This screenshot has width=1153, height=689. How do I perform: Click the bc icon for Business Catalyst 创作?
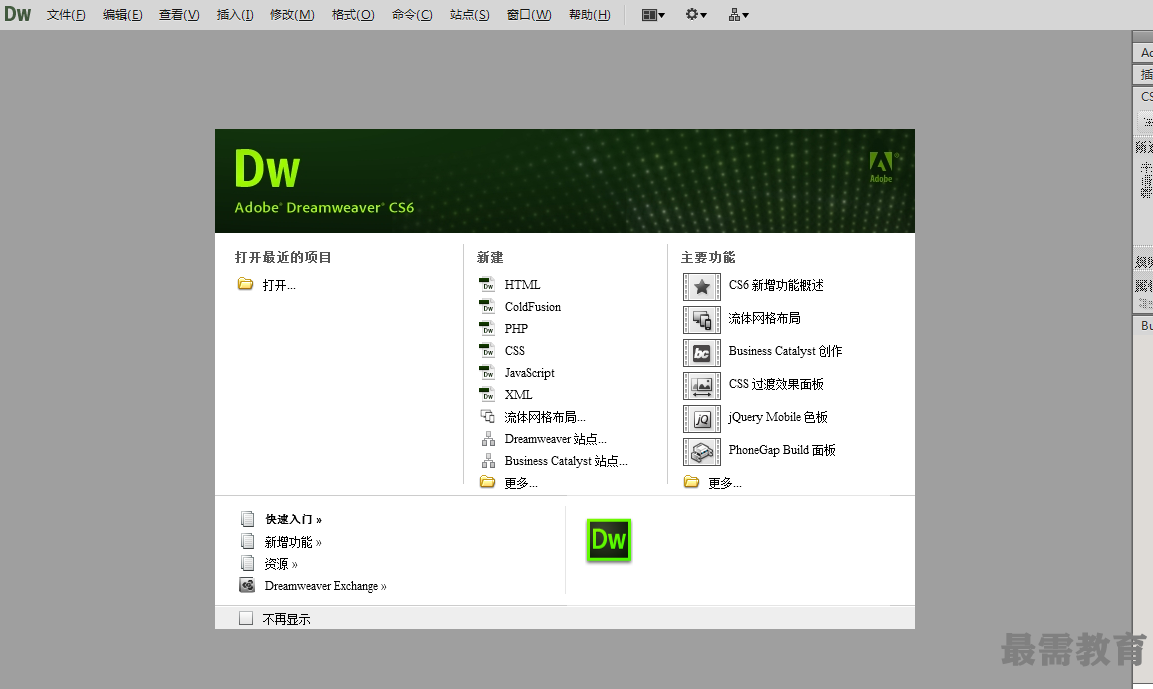(702, 352)
